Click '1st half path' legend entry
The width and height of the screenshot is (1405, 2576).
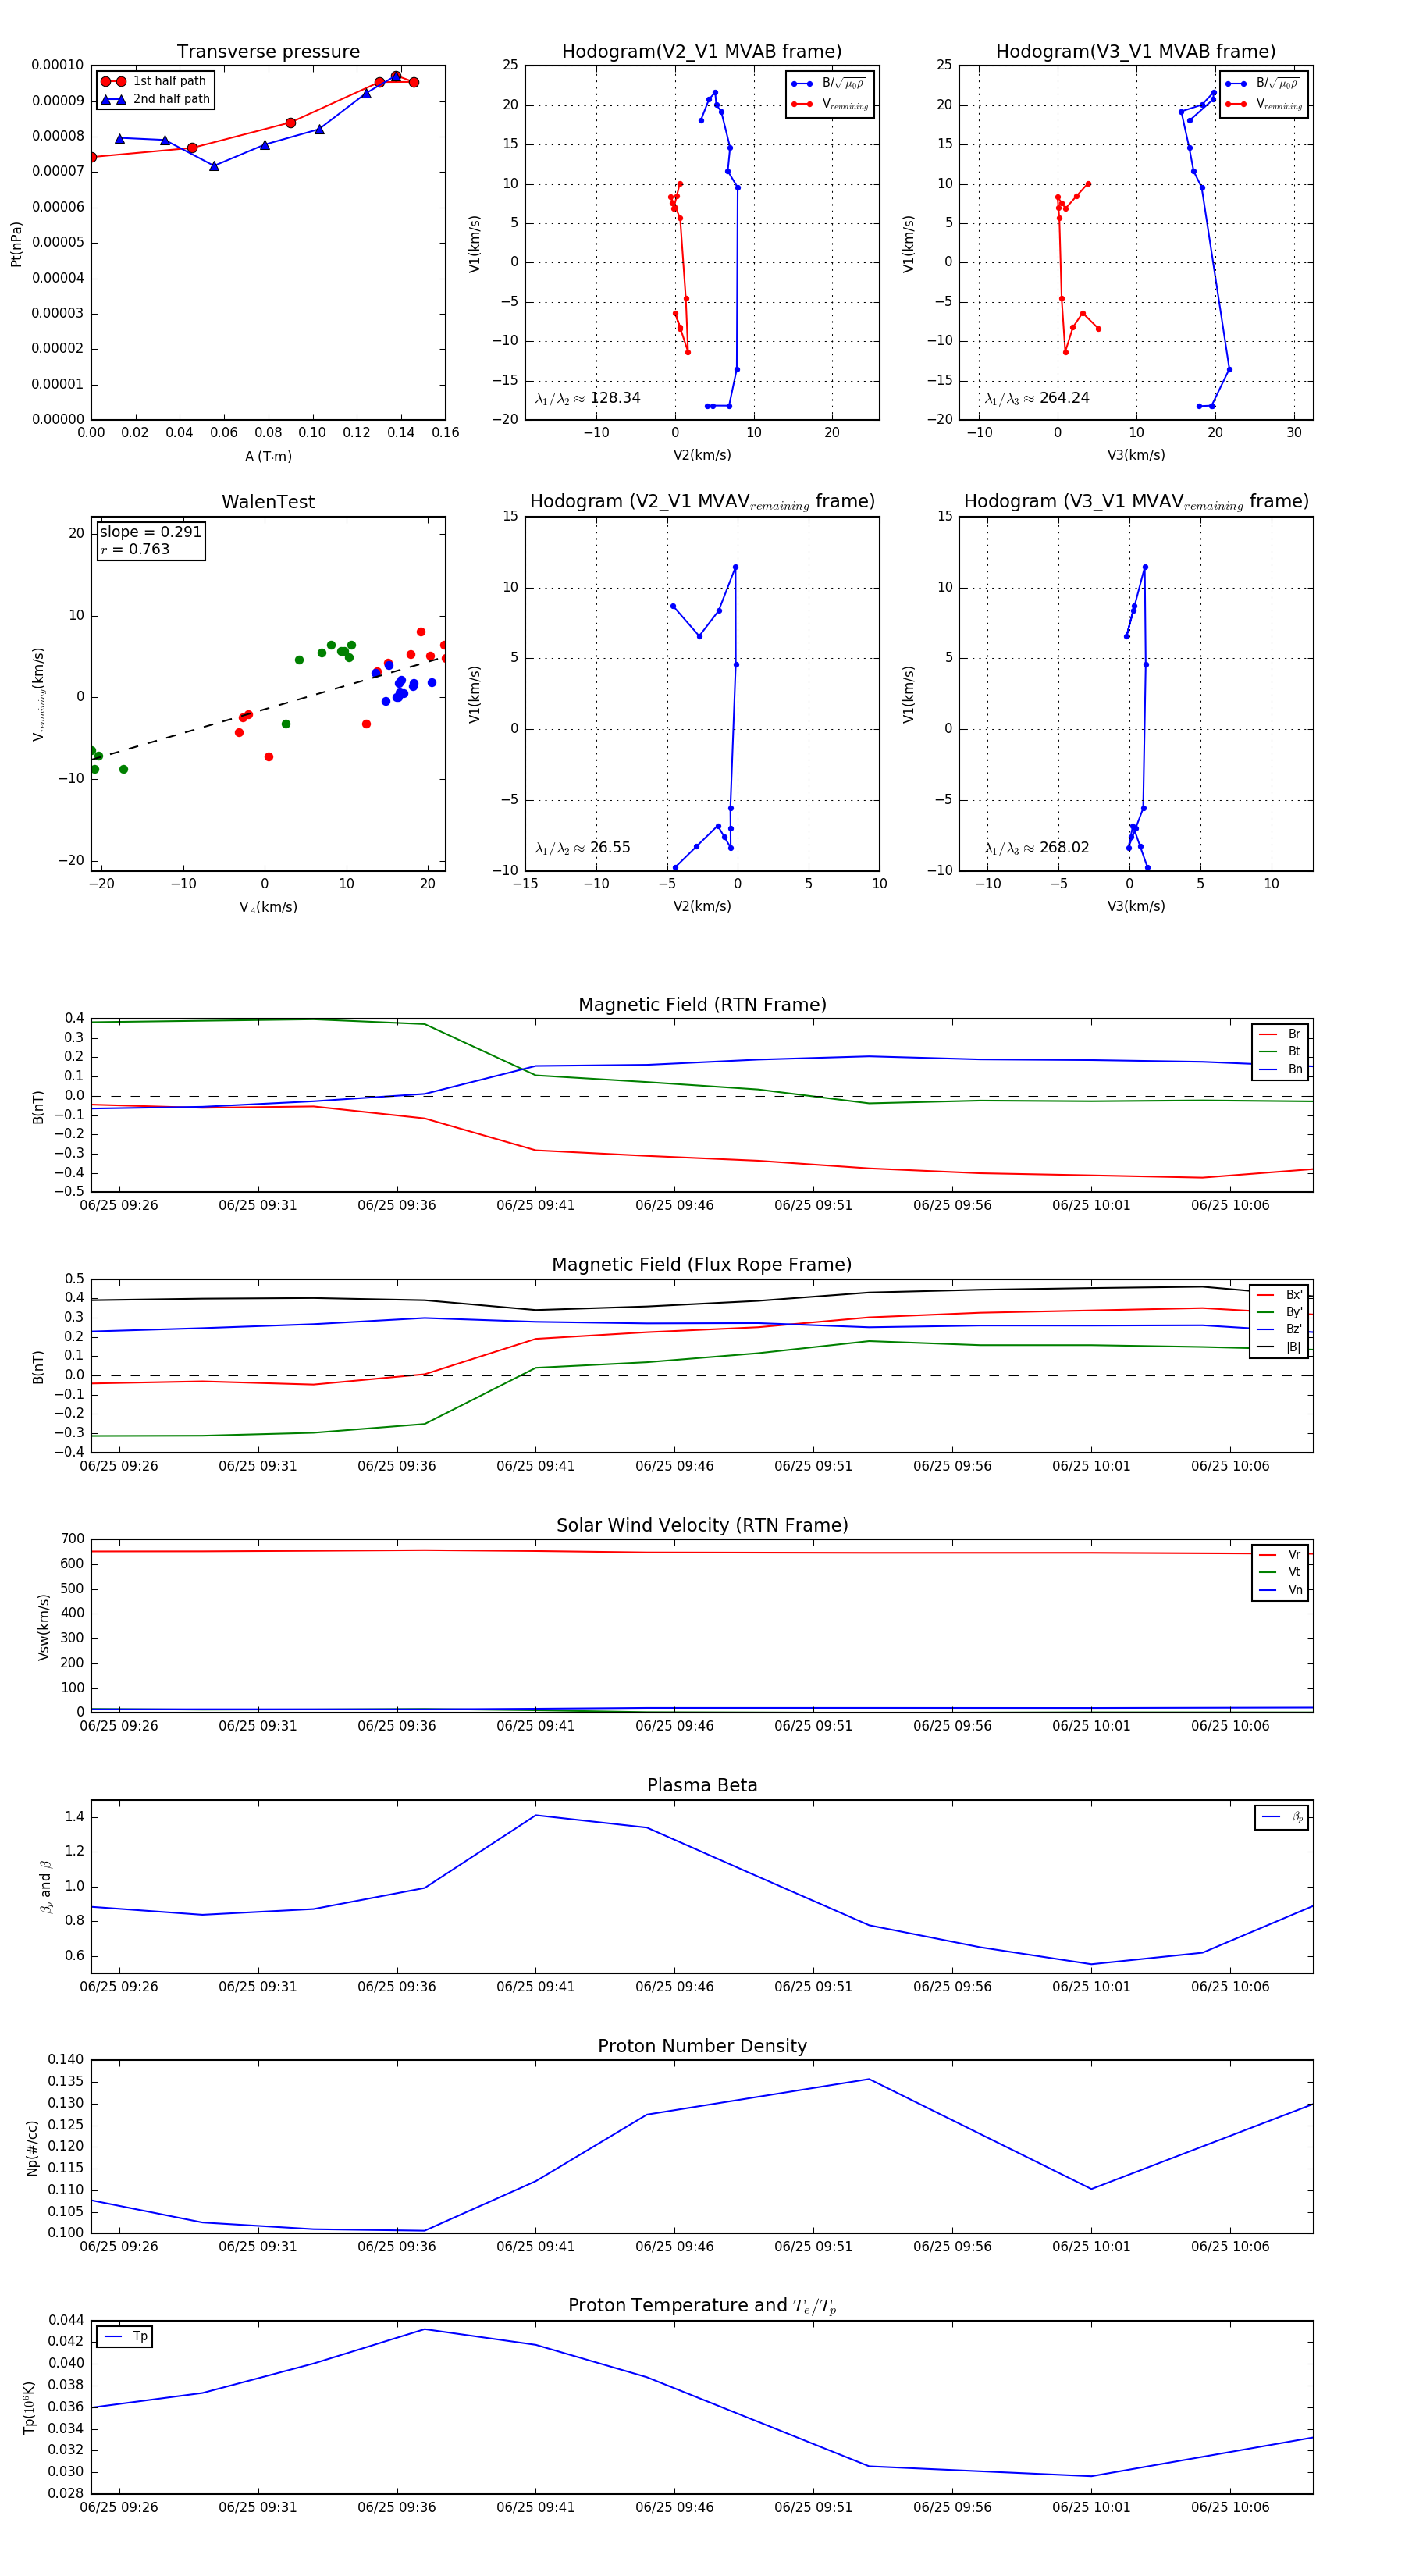[154, 81]
